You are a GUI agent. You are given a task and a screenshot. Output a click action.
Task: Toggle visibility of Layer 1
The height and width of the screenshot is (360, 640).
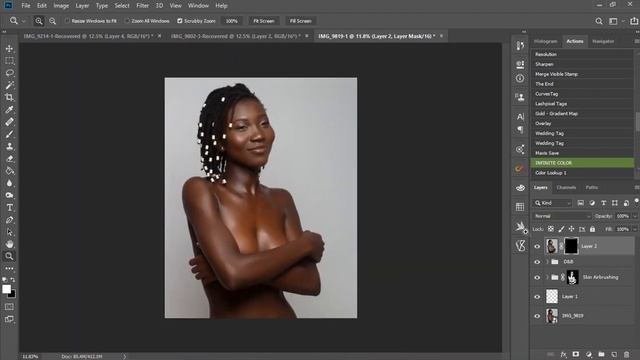(x=537, y=297)
